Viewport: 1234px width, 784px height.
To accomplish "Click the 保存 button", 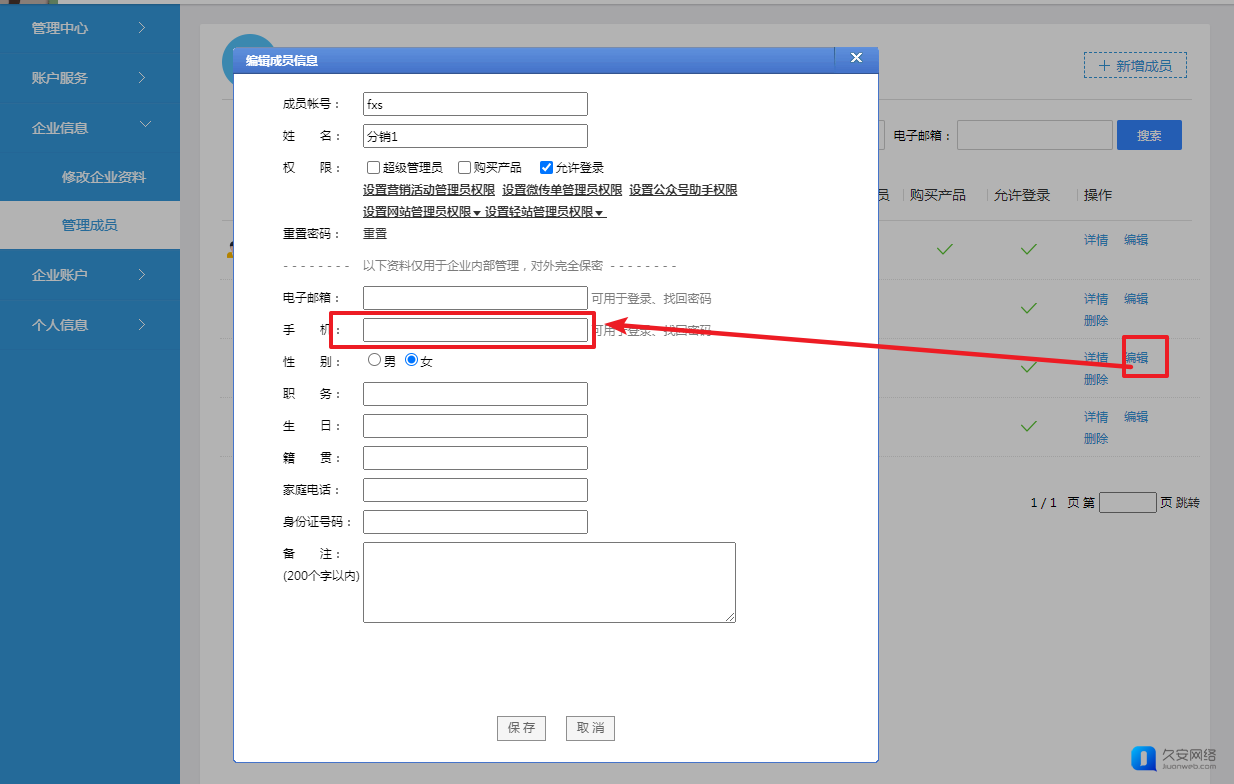I will (x=521, y=728).
